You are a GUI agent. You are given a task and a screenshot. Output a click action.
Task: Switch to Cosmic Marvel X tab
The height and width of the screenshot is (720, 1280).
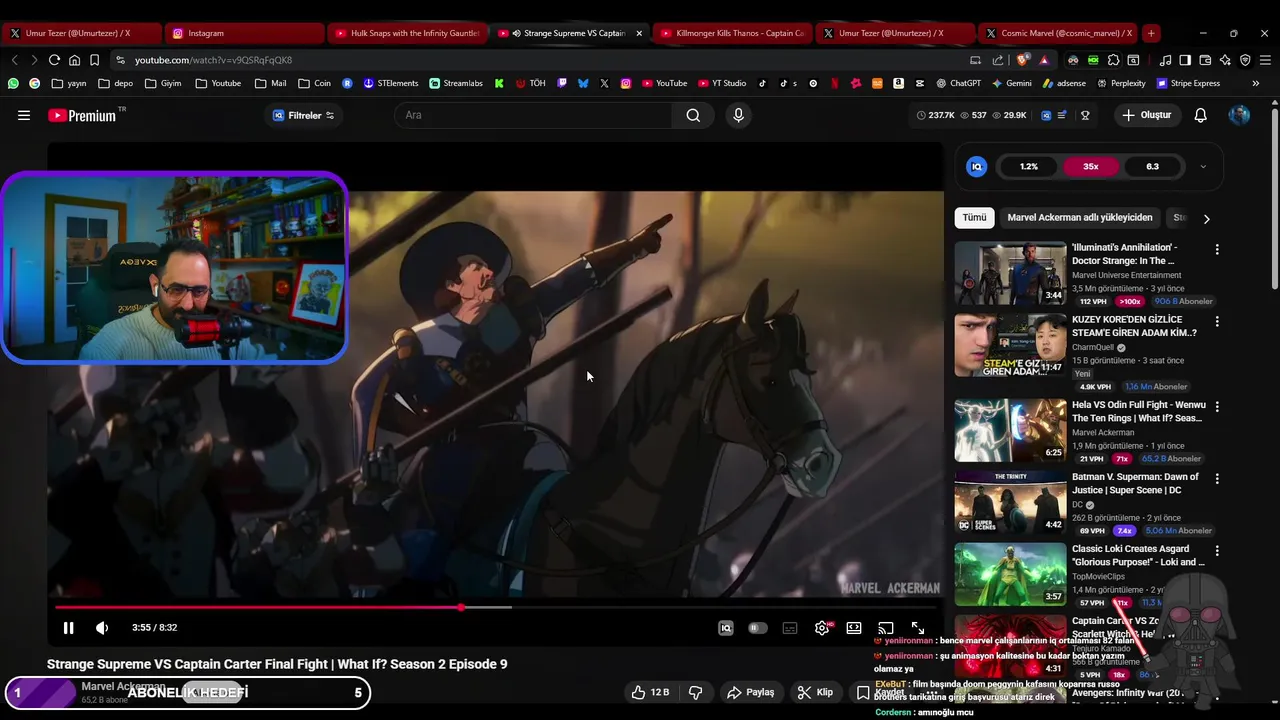[1058, 33]
